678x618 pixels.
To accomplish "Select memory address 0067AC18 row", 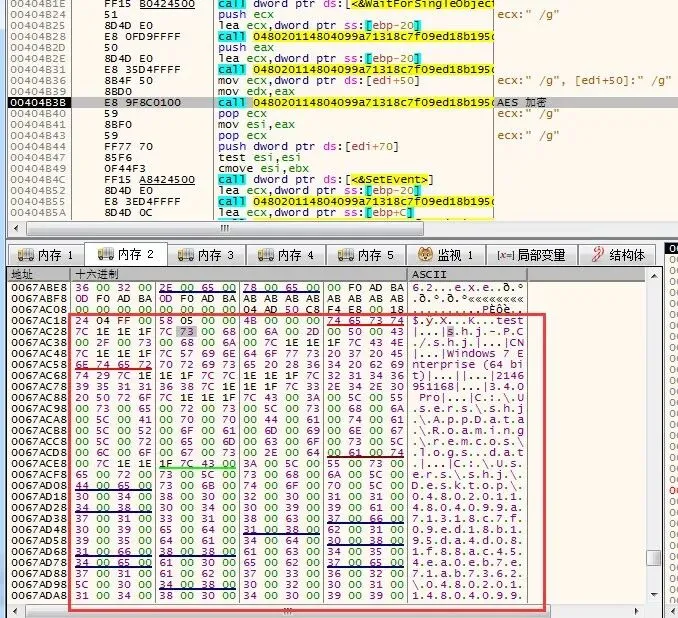I will 39,320.
